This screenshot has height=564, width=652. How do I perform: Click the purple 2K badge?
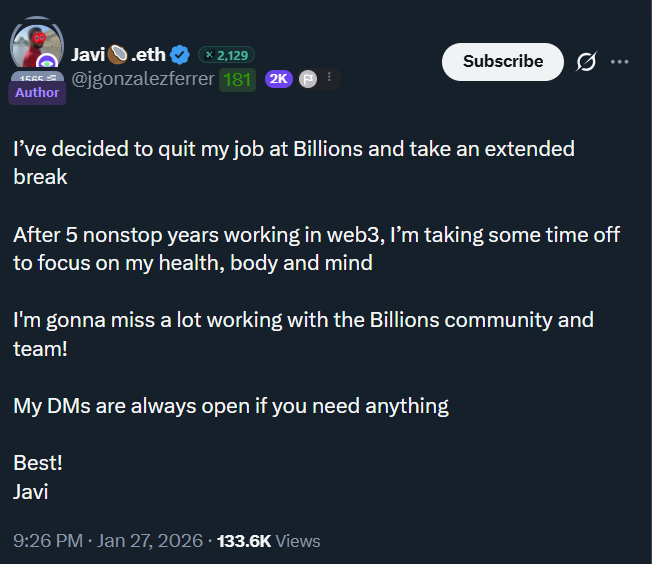coord(279,79)
